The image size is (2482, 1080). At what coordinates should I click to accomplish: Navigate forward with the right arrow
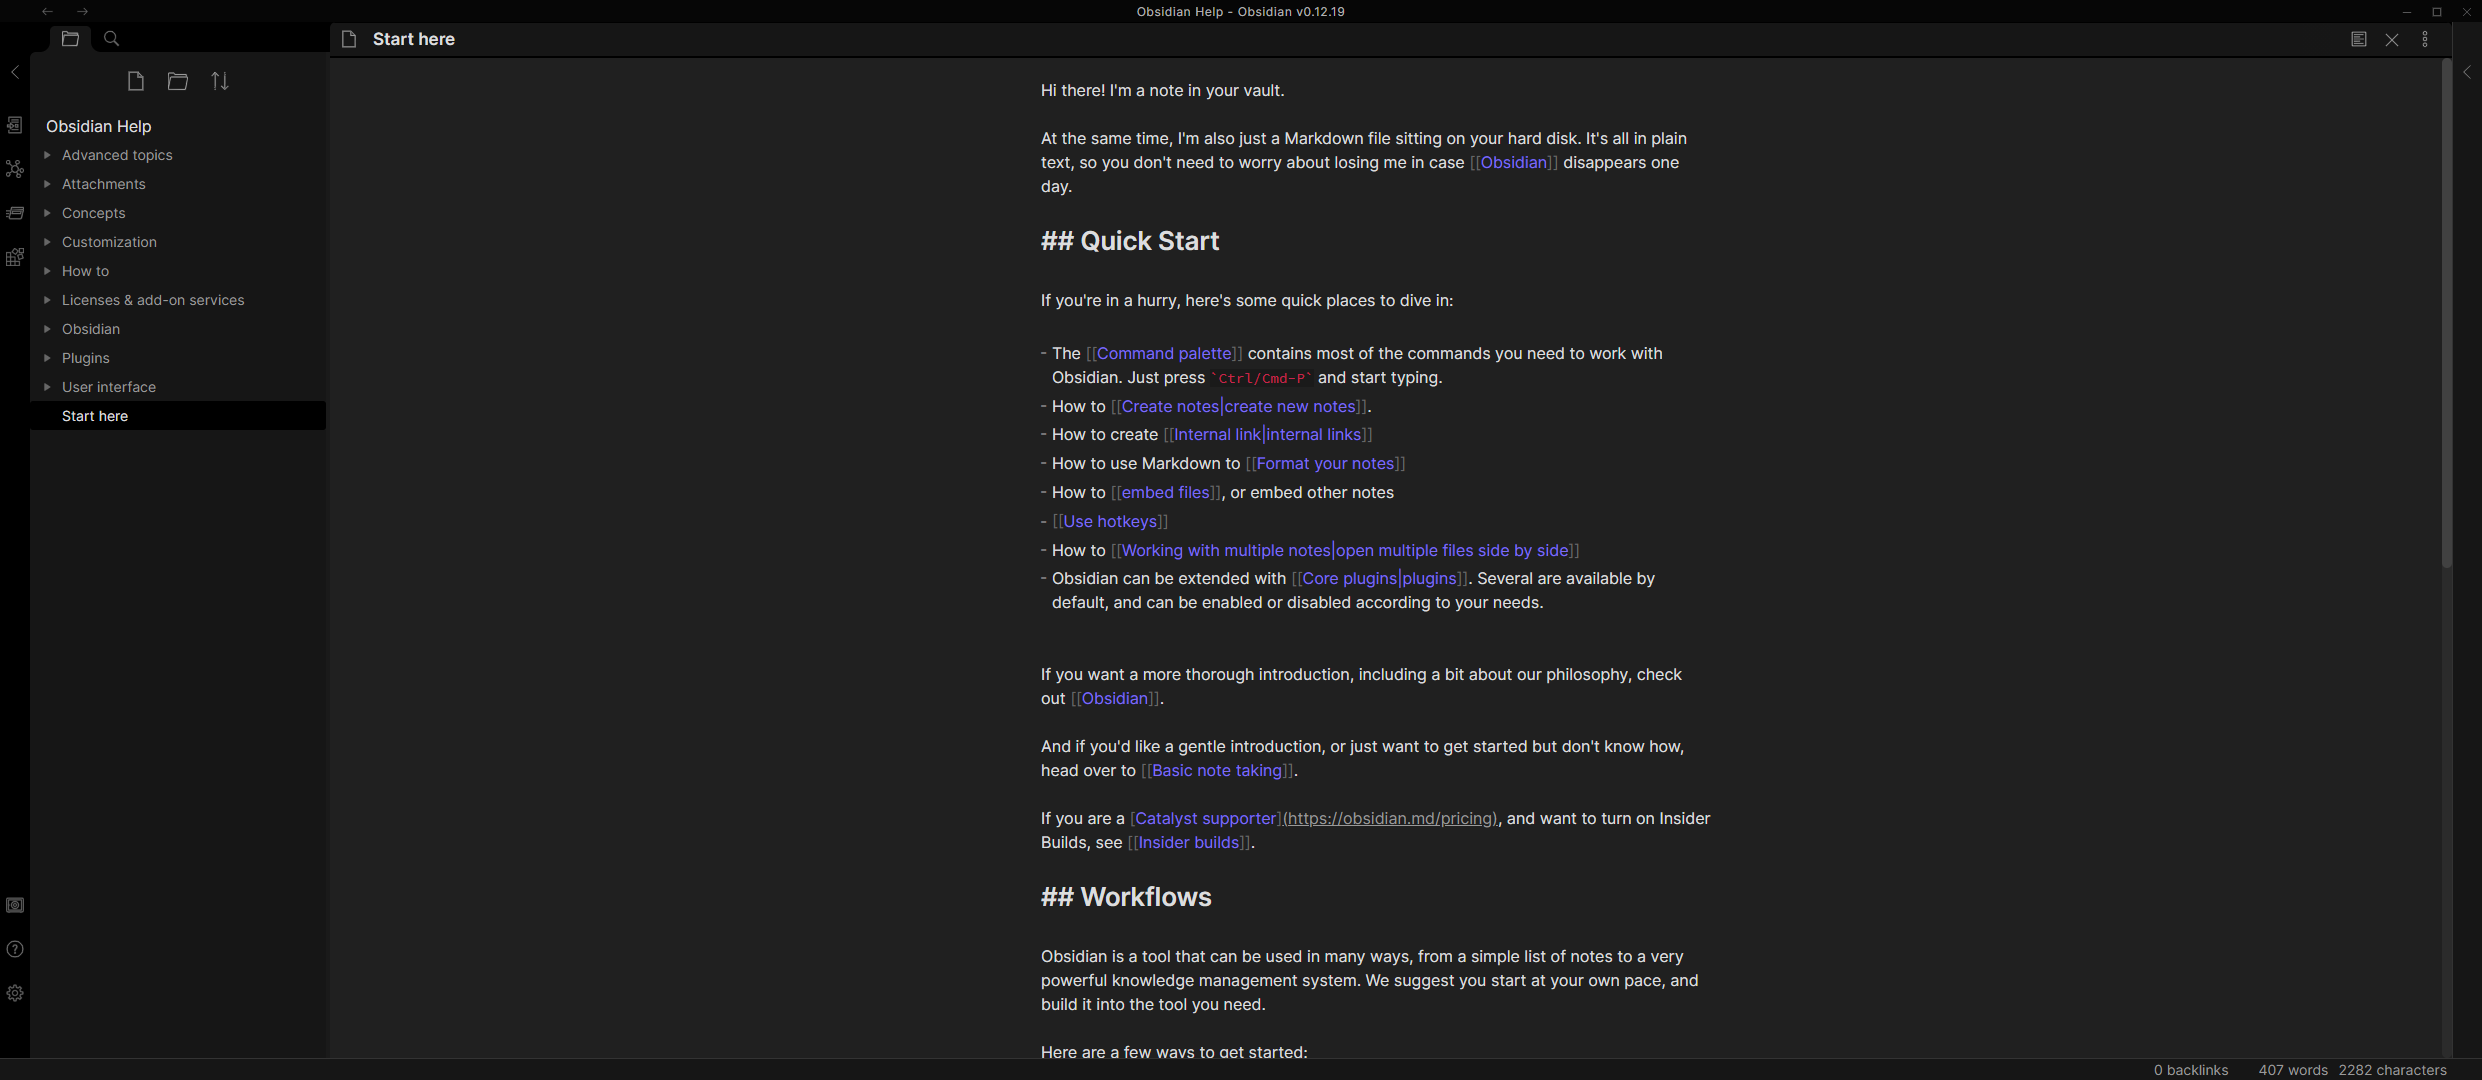pyautogui.click(x=83, y=11)
